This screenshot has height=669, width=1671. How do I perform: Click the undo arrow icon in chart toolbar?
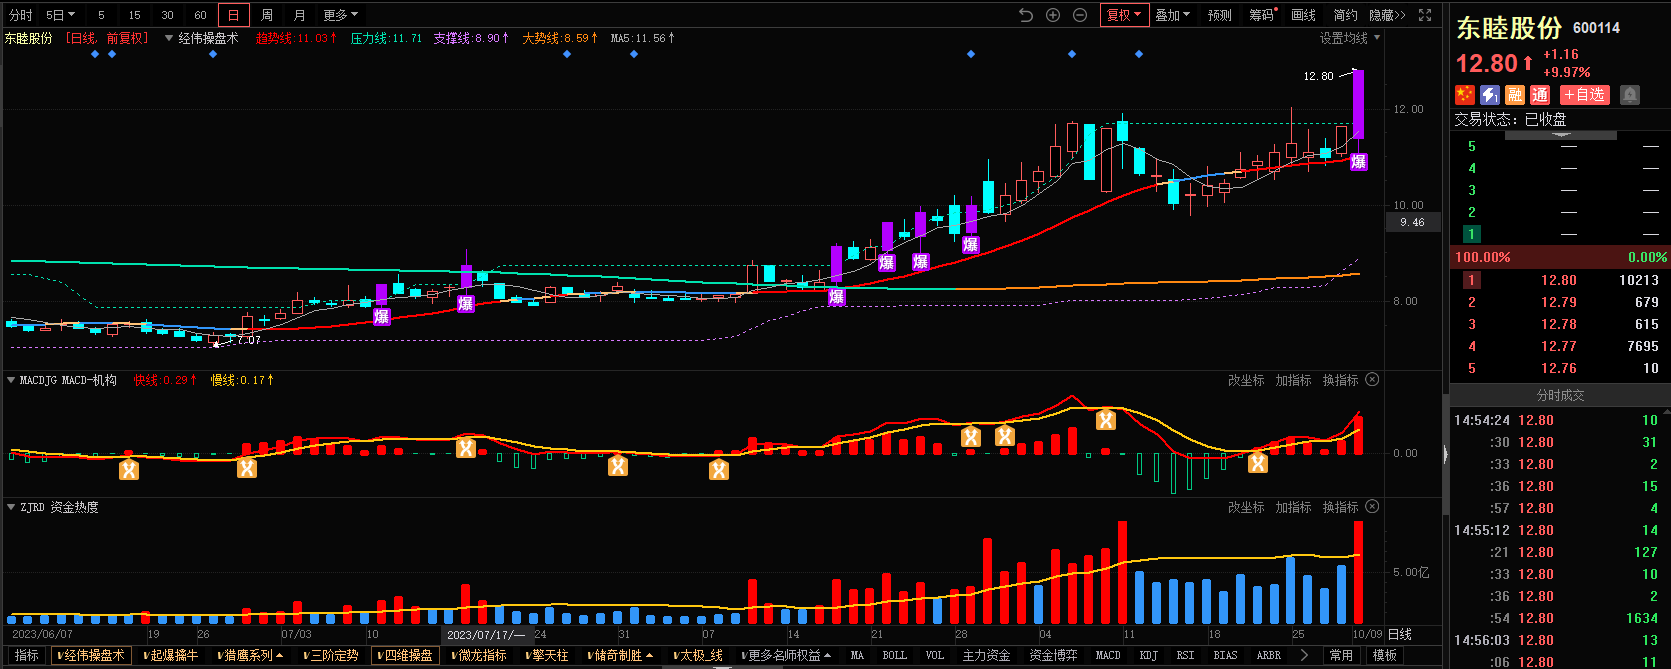pyautogui.click(x=1026, y=15)
